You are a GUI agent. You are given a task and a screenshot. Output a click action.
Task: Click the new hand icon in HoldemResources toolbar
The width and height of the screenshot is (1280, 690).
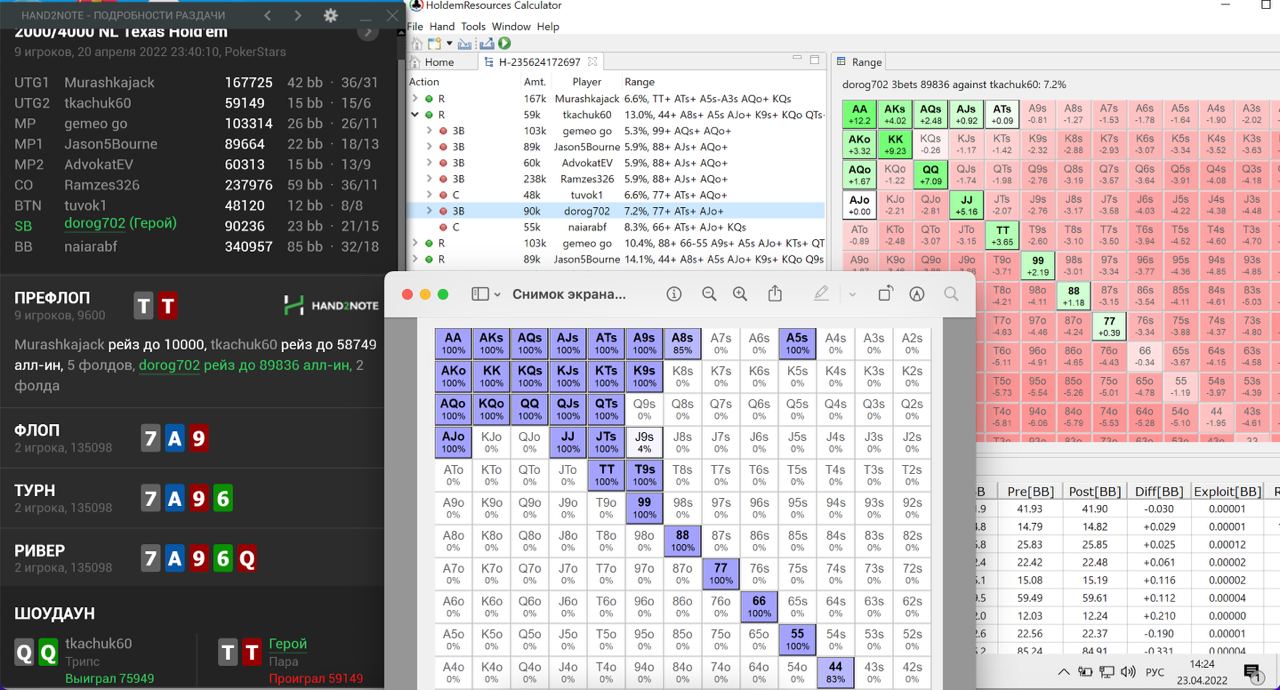coord(434,44)
